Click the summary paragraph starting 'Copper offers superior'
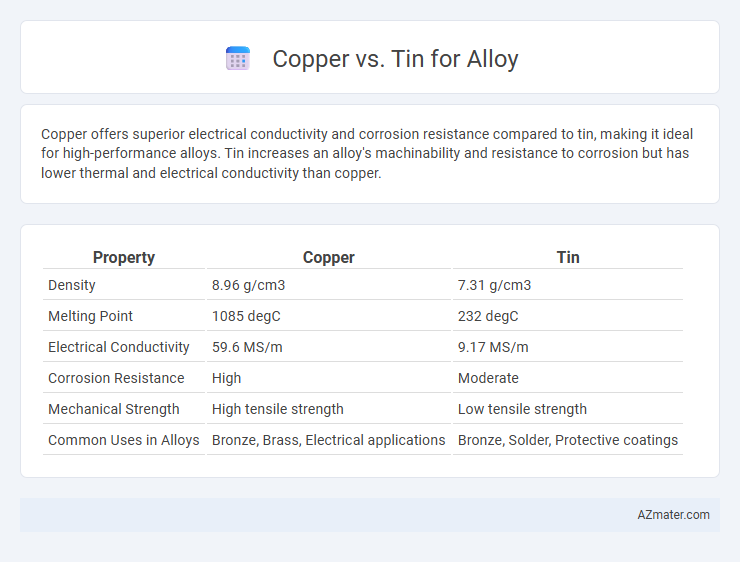Image resolution: width=740 pixels, height=562 pixels. coord(367,153)
